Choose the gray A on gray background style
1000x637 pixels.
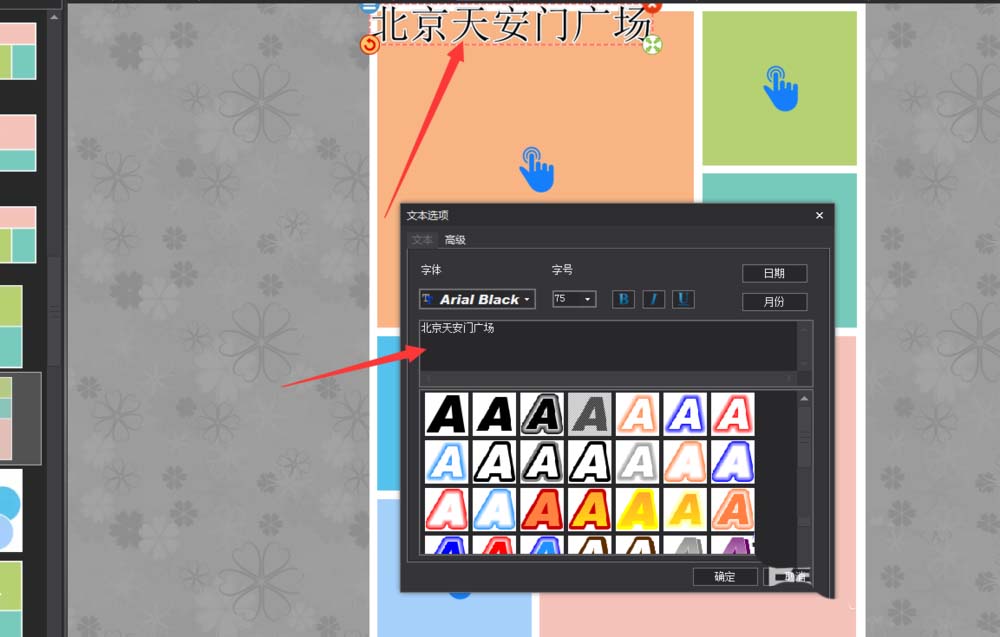pos(589,414)
